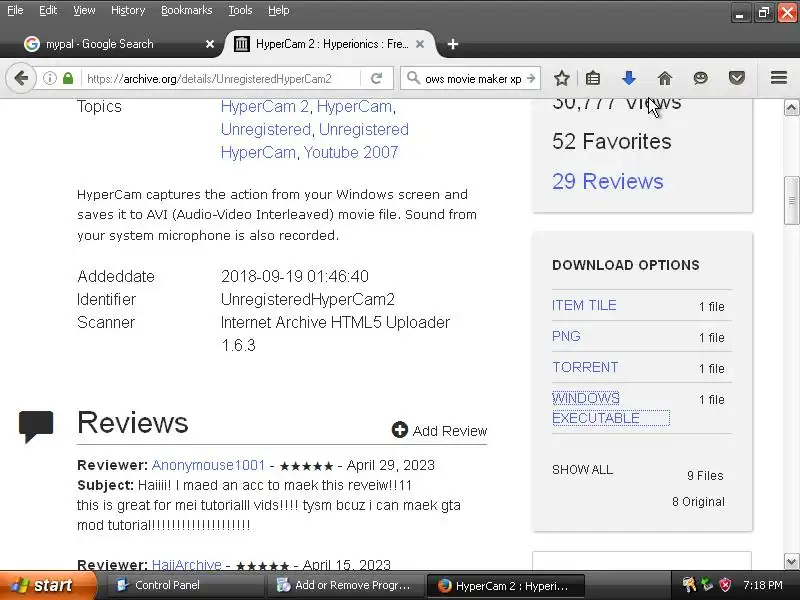Download the ITEM TILE file
The width and height of the screenshot is (800, 600).
point(584,305)
